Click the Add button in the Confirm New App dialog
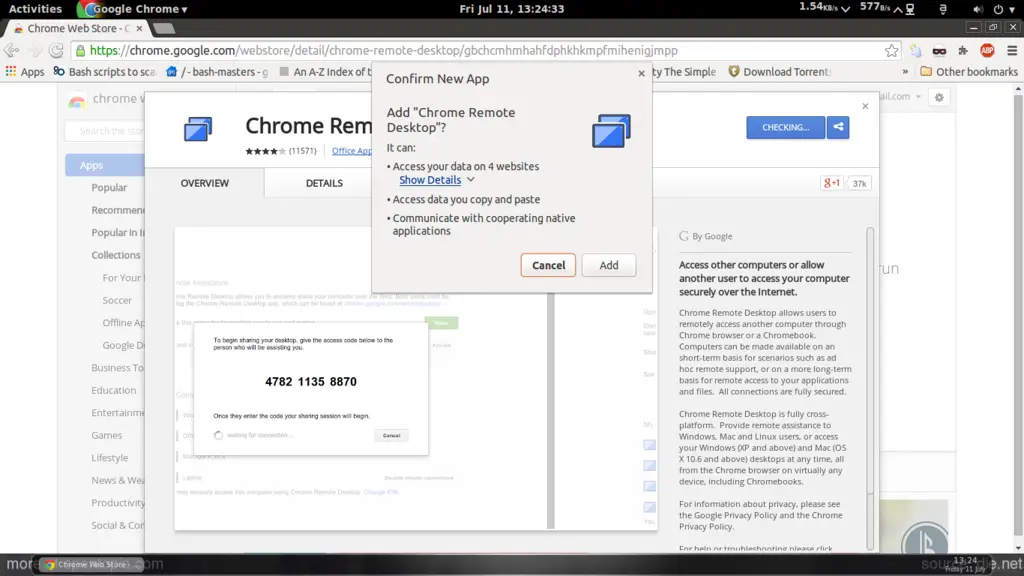 609,265
